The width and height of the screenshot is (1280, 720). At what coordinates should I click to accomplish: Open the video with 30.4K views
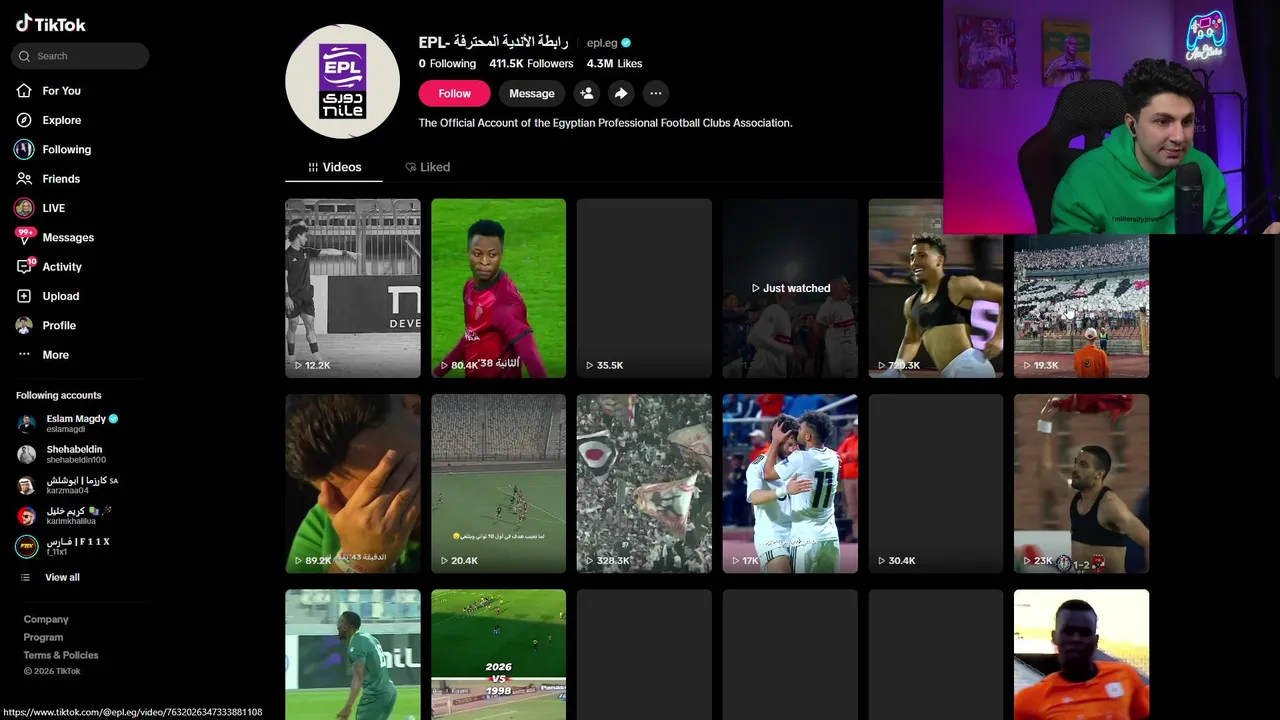(937, 484)
